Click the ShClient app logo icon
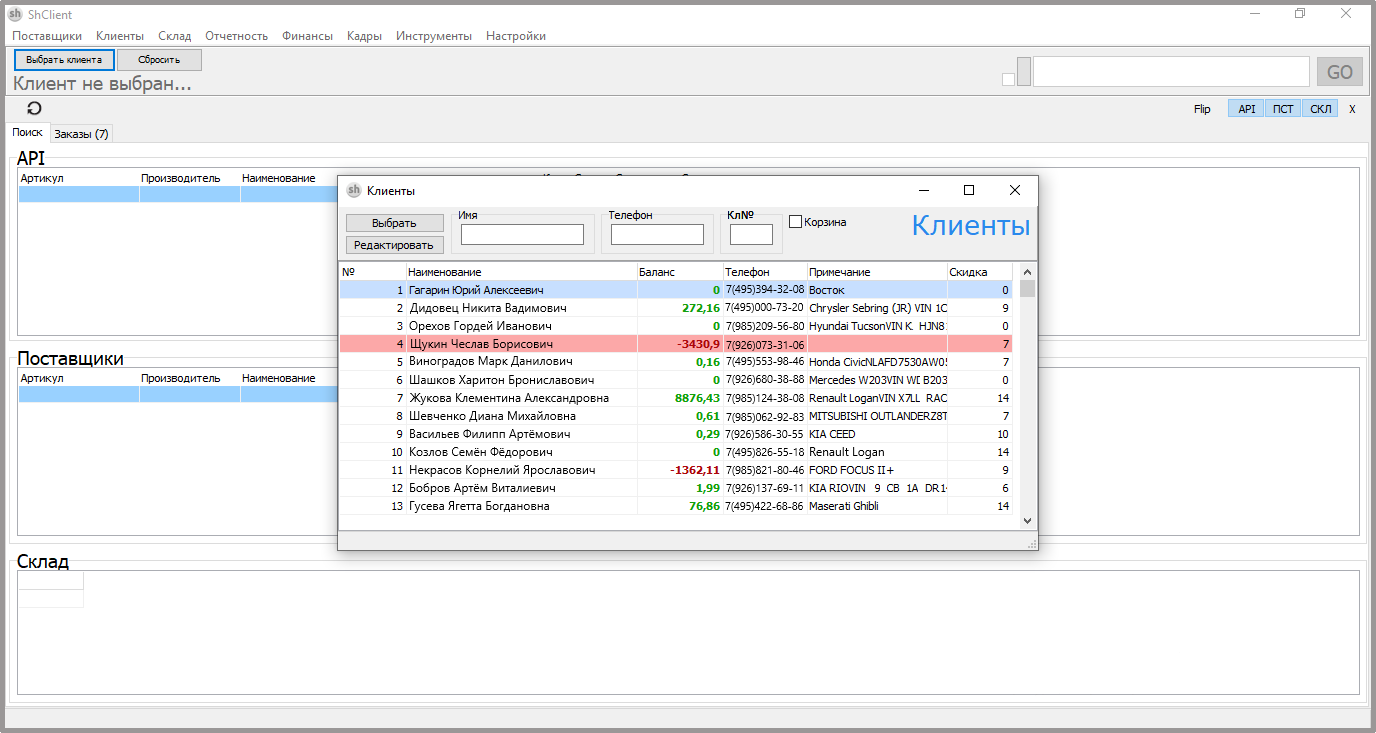 pos(16,15)
